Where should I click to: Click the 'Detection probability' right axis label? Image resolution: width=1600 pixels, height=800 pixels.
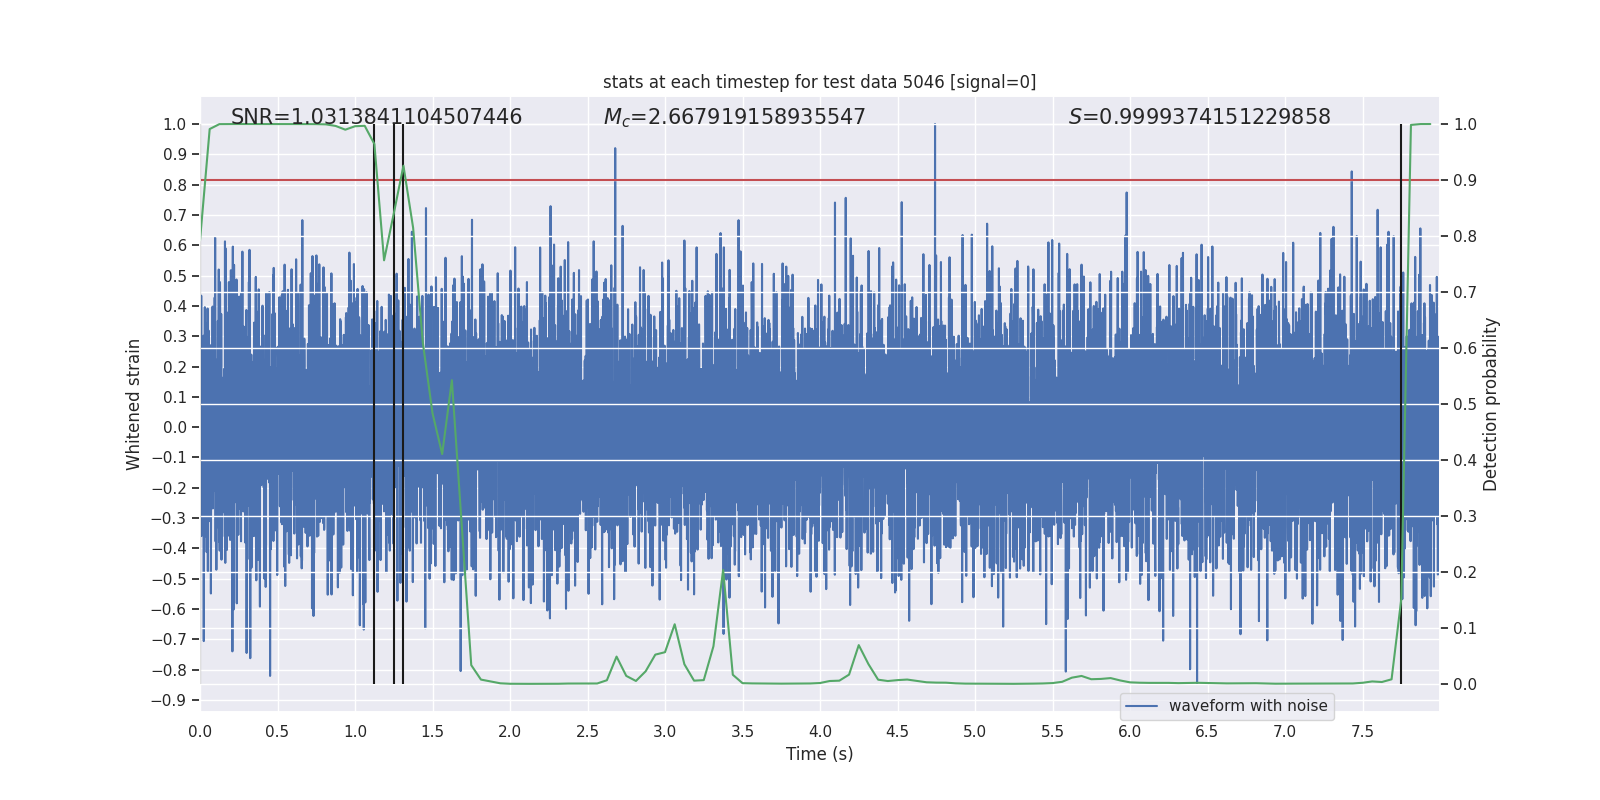coord(1490,404)
